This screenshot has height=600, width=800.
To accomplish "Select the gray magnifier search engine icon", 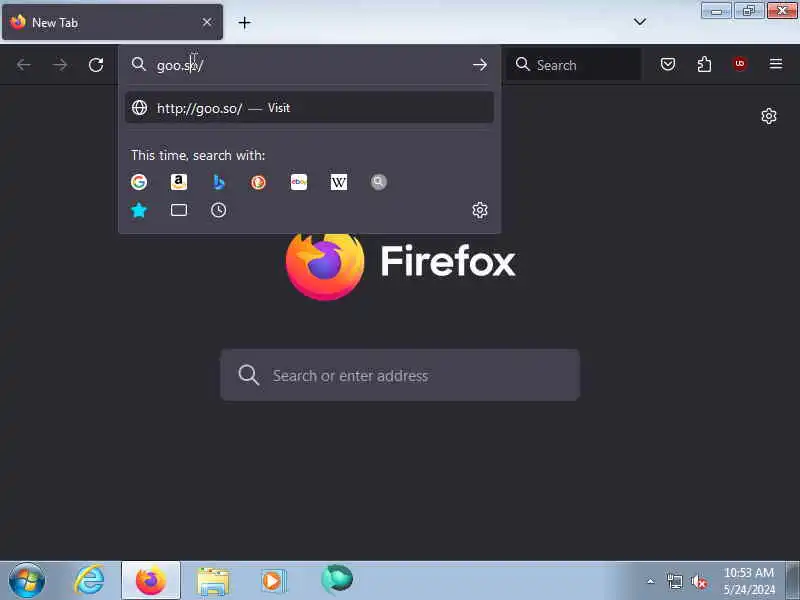I will [x=379, y=182].
